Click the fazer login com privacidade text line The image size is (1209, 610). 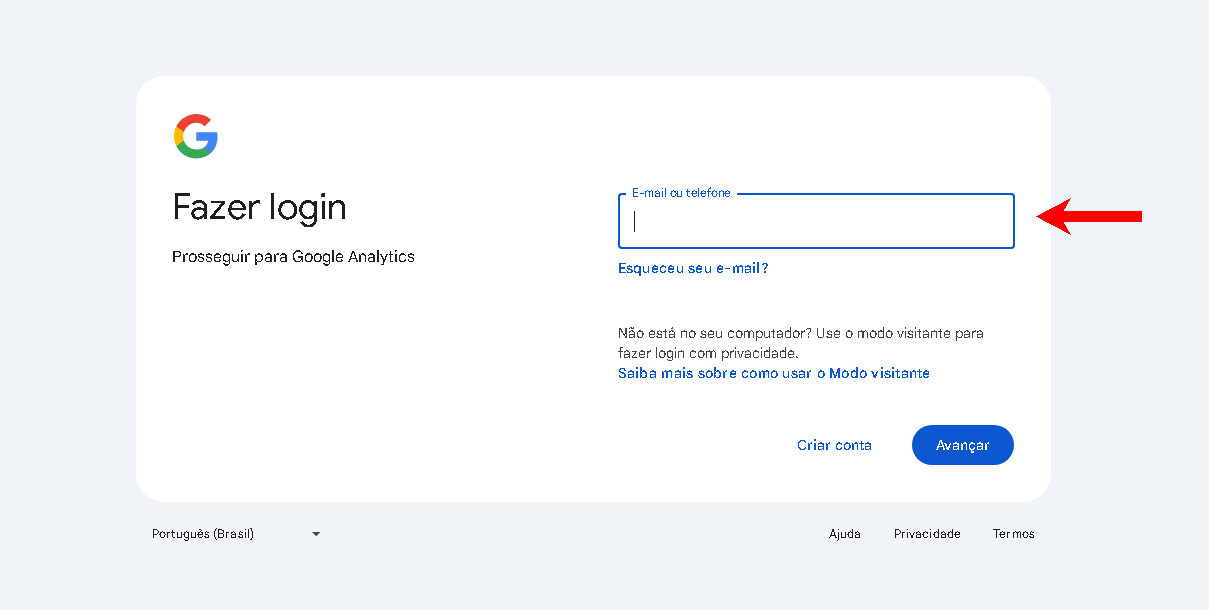click(x=708, y=353)
